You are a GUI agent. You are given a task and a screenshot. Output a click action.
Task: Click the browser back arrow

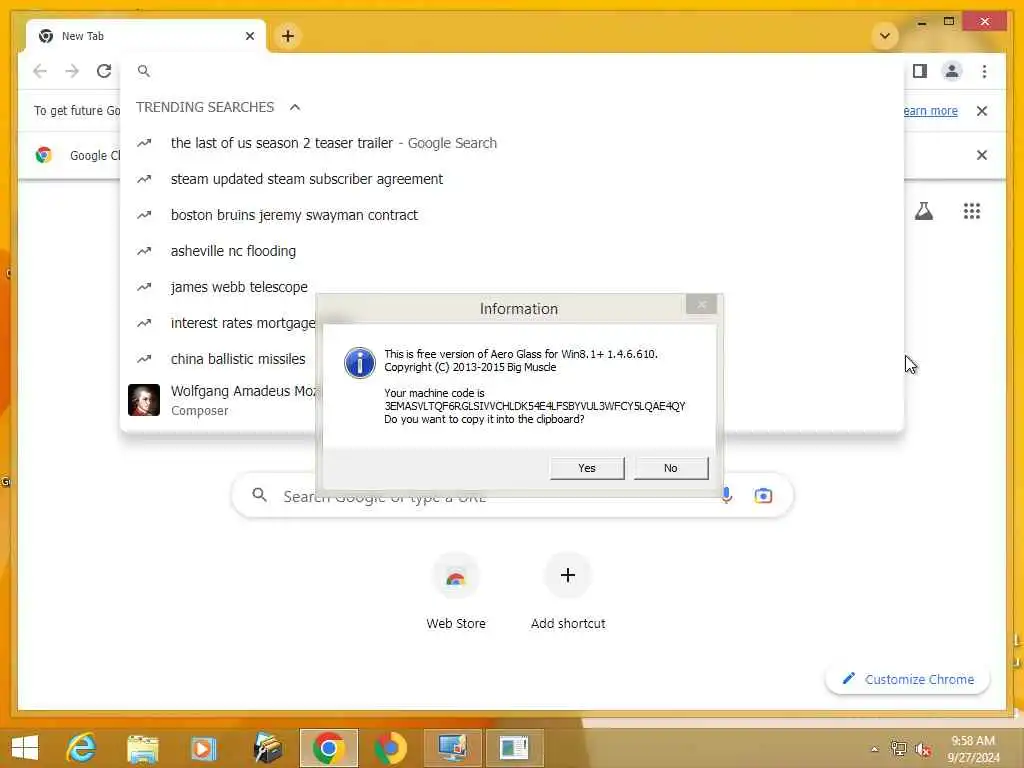(40, 71)
